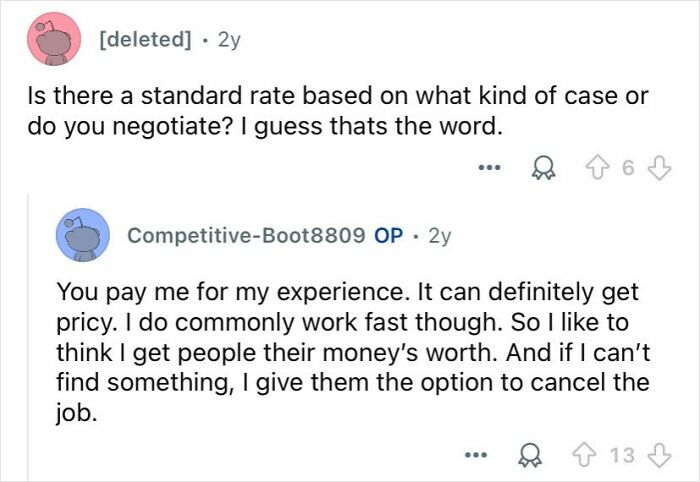This screenshot has height=482, width=700.
Task: Click the vote count 6
Action: [628, 168]
